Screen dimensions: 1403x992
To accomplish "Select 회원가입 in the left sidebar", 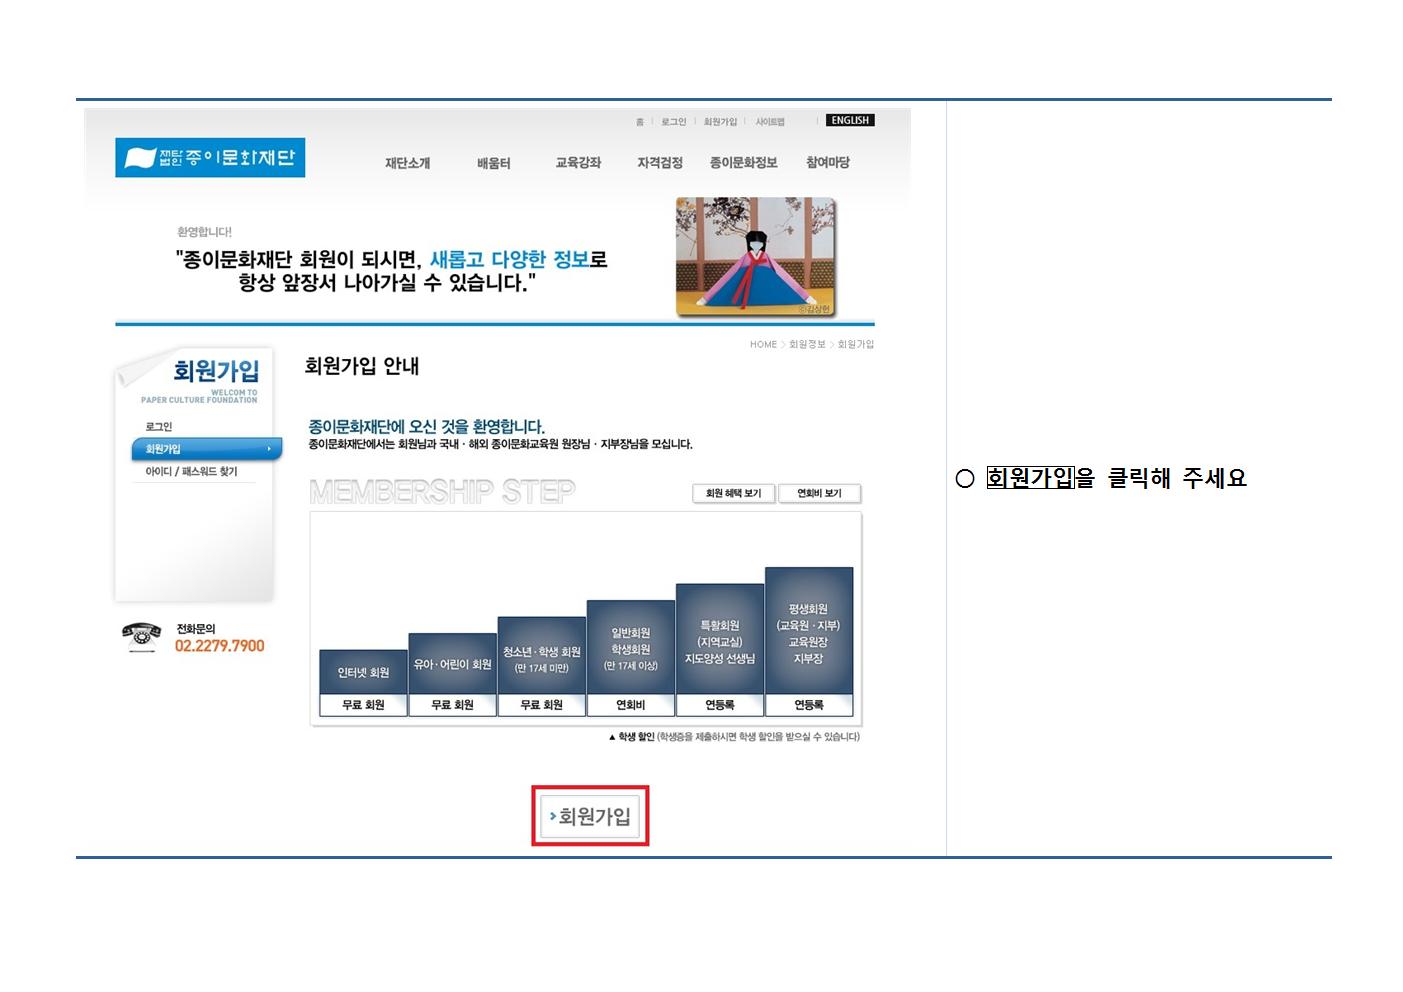I will pos(207,449).
